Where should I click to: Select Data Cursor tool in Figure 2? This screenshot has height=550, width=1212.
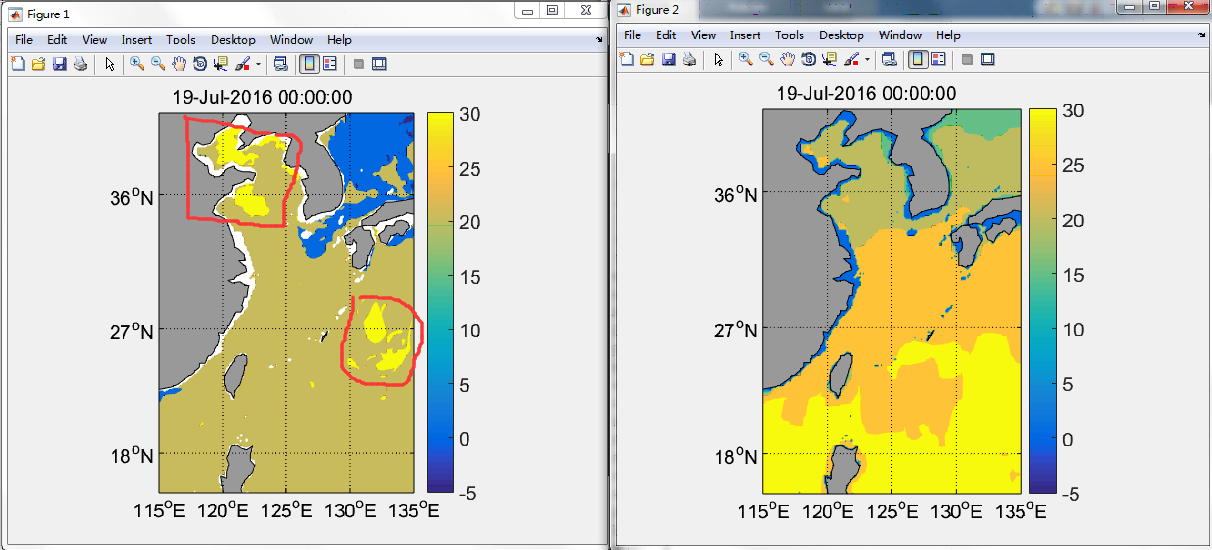[x=829, y=59]
